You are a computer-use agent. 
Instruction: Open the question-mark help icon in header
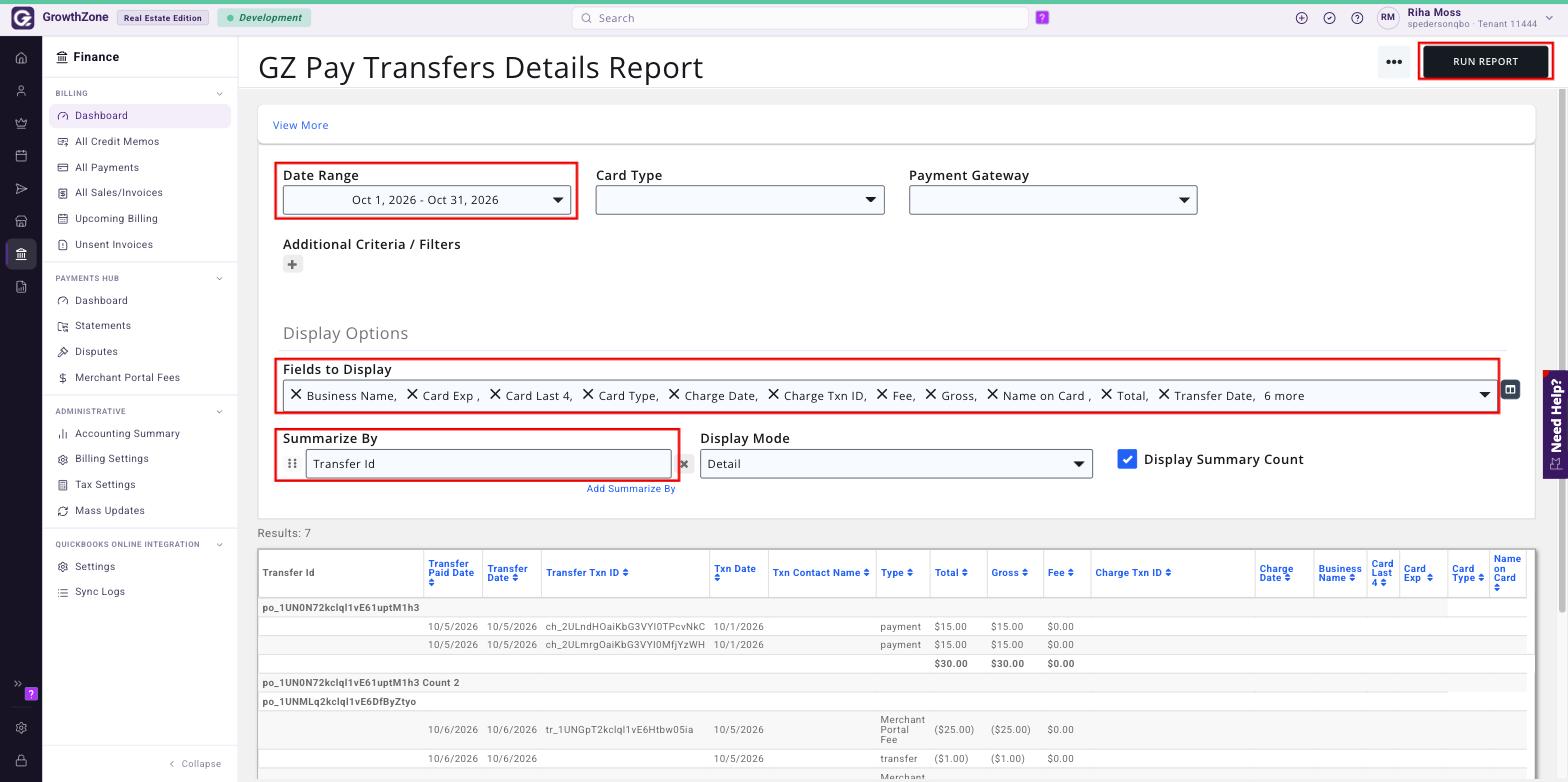tap(1357, 18)
